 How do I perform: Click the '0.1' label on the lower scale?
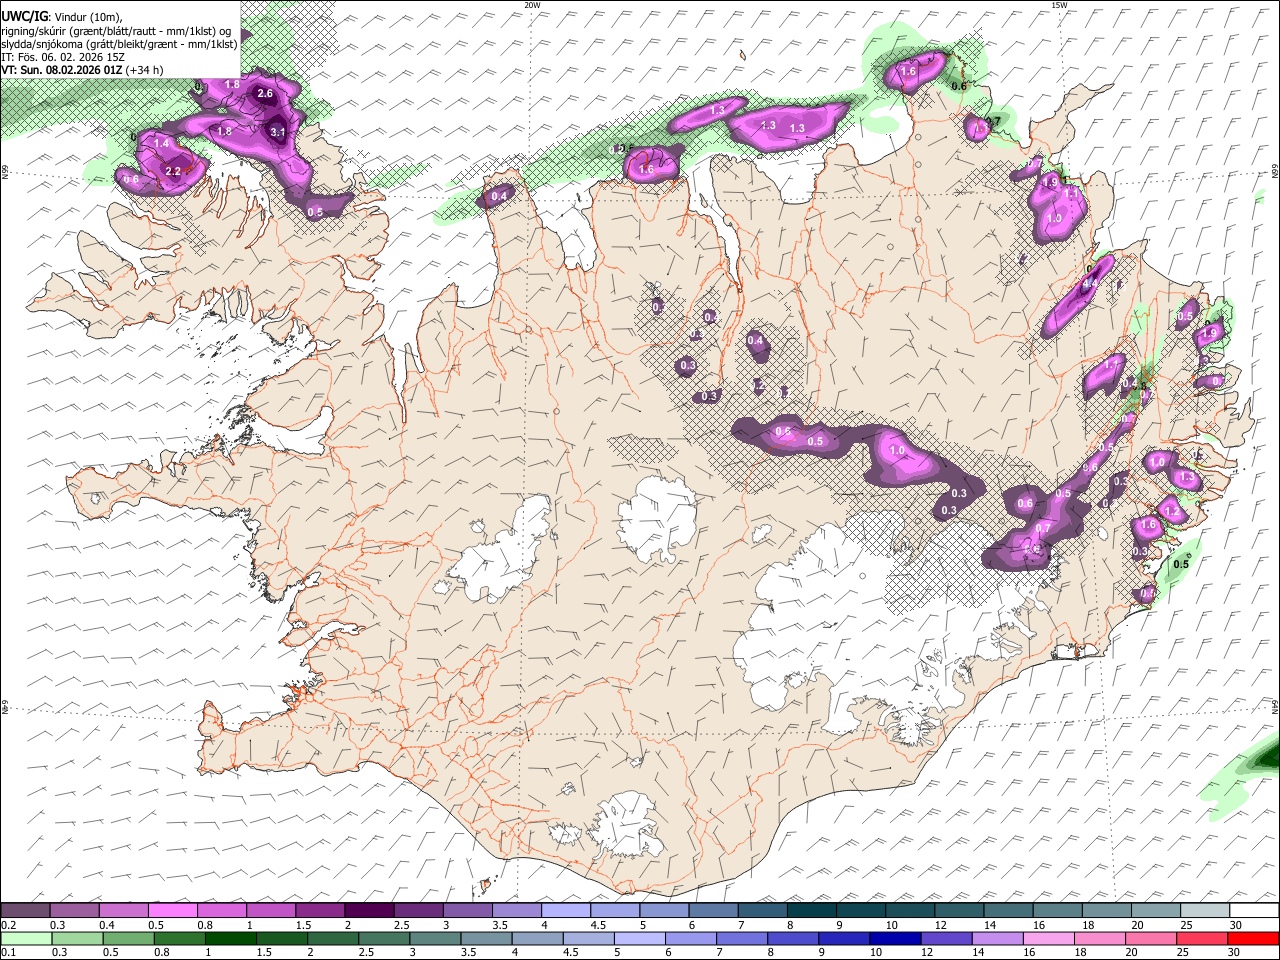(9, 952)
